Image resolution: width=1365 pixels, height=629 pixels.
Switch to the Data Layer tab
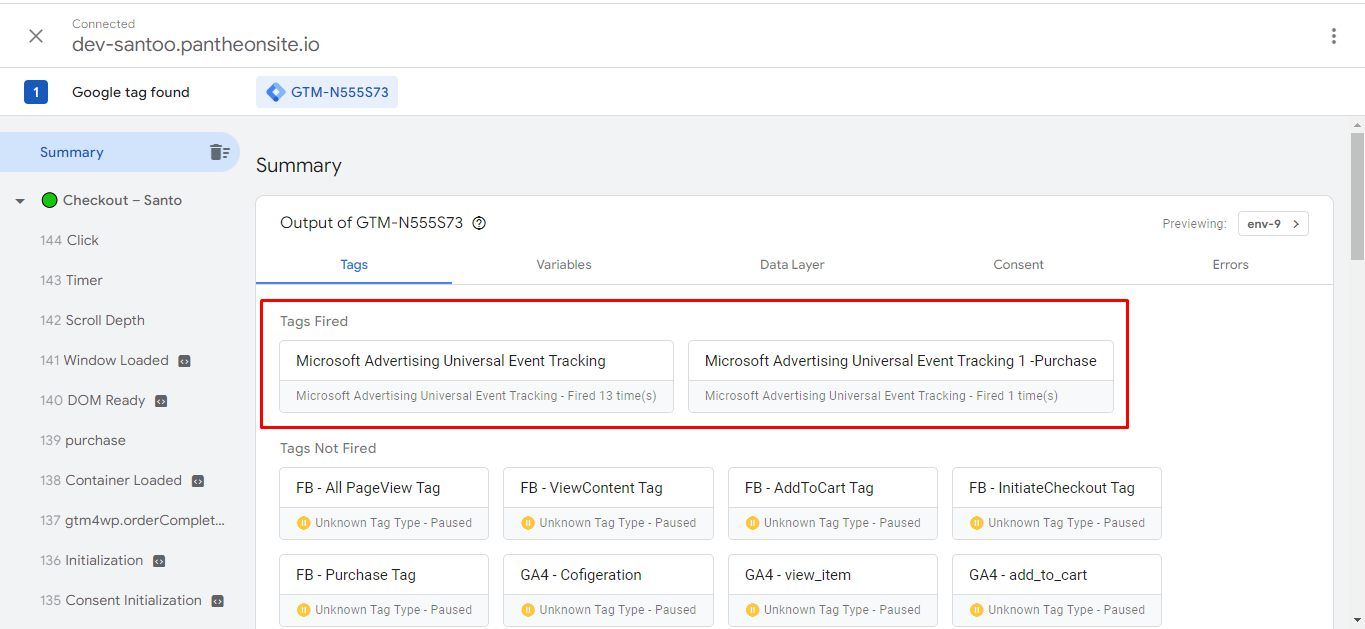click(x=792, y=265)
